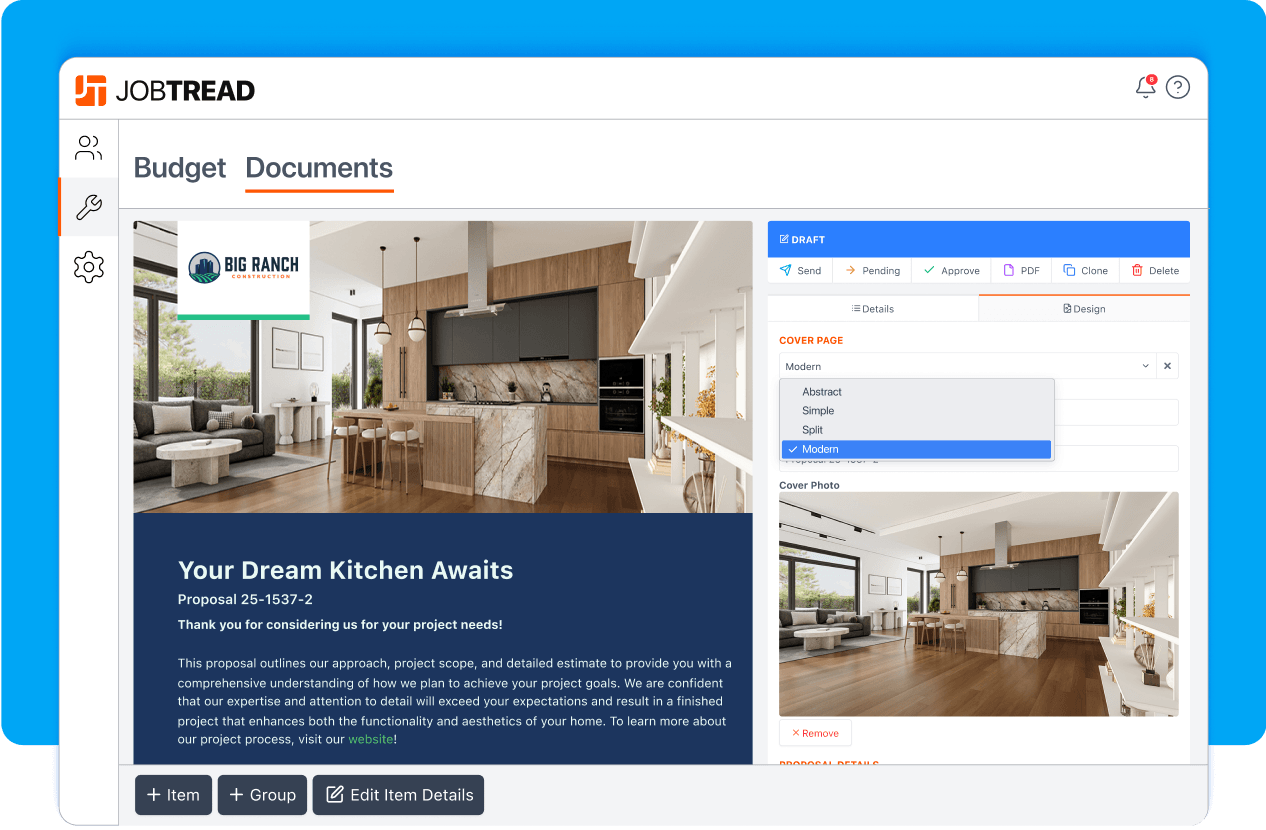Export the proposal as PDF
The height and width of the screenshot is (830, 1266).
pos(1021,270)
